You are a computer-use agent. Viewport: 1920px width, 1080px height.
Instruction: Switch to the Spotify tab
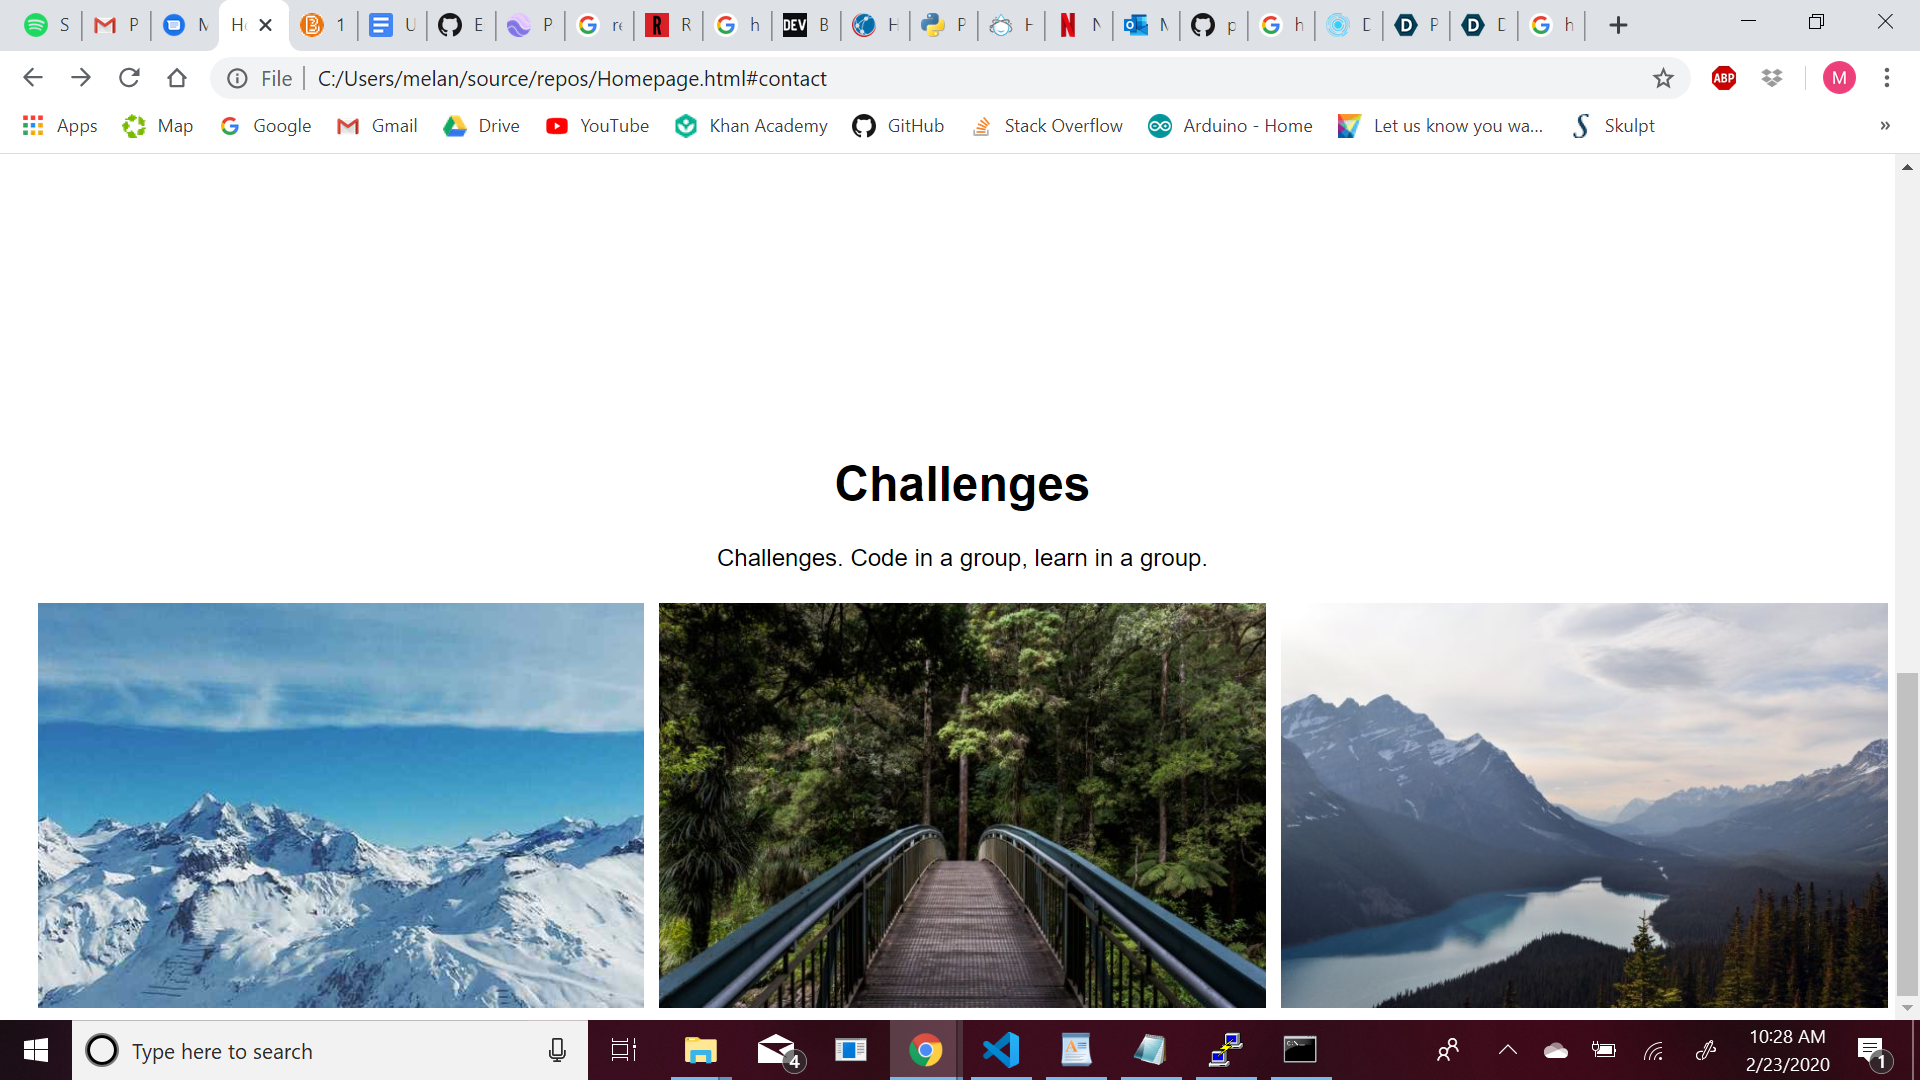[x=45, y=25]
